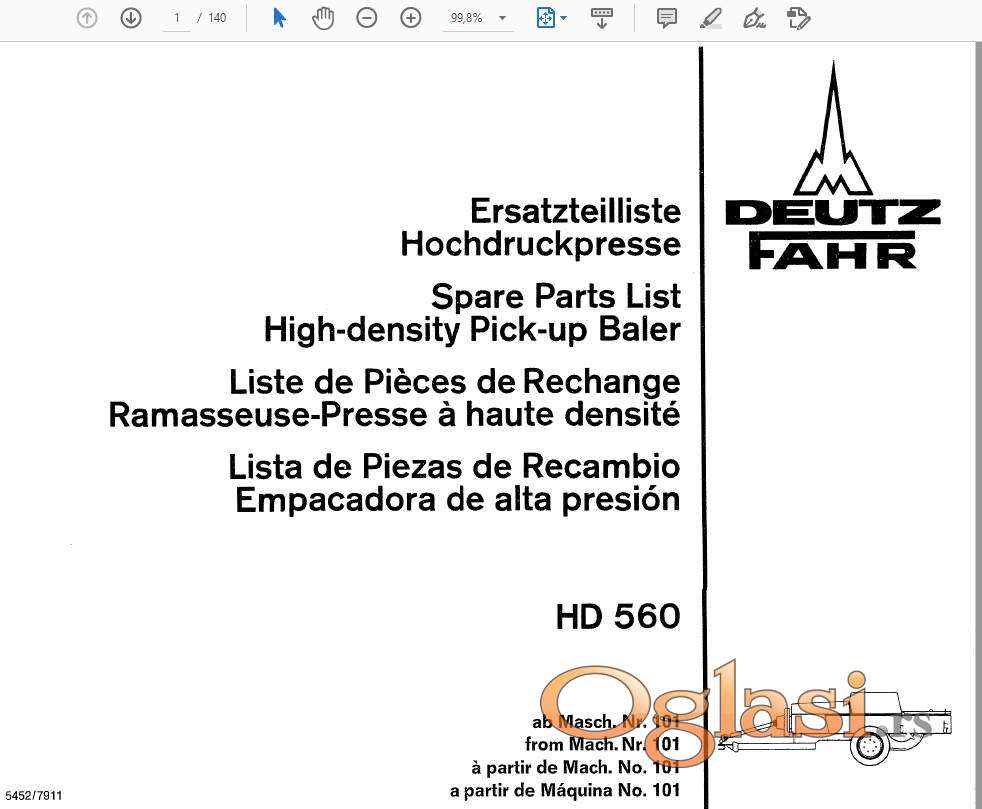Edit the 99,8% zoom value field
The image size is (982, 809).
(x=468, y=18)
